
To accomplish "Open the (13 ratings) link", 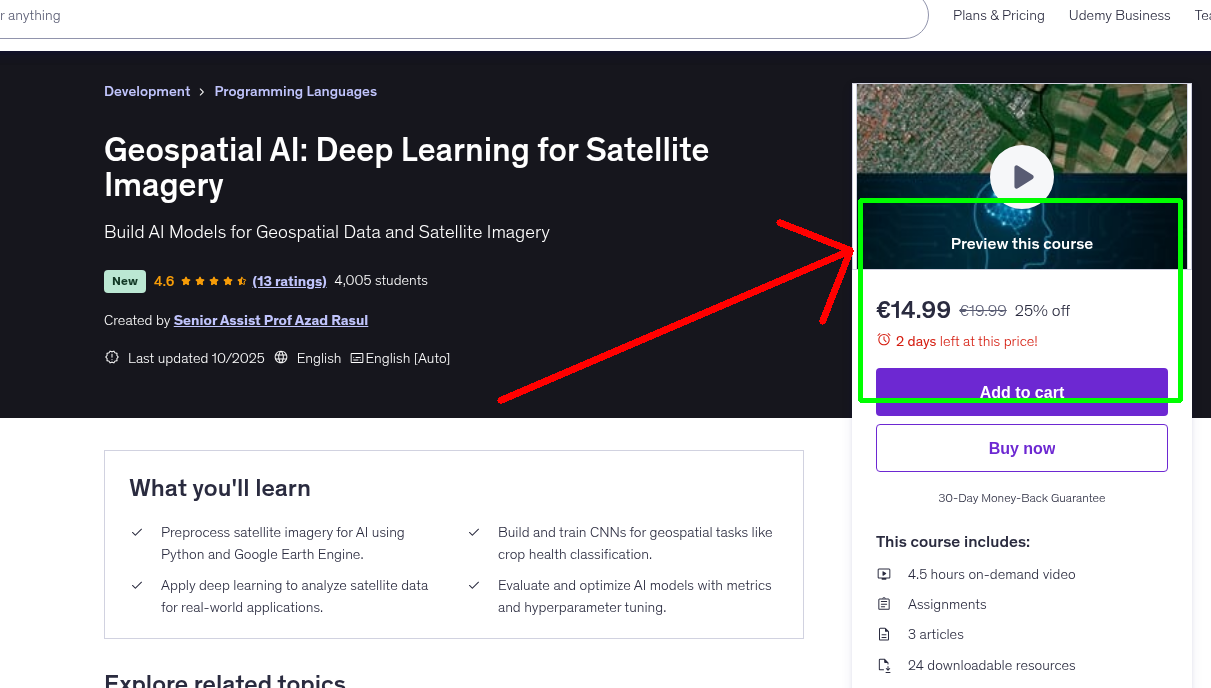I will tap(289, 281).
